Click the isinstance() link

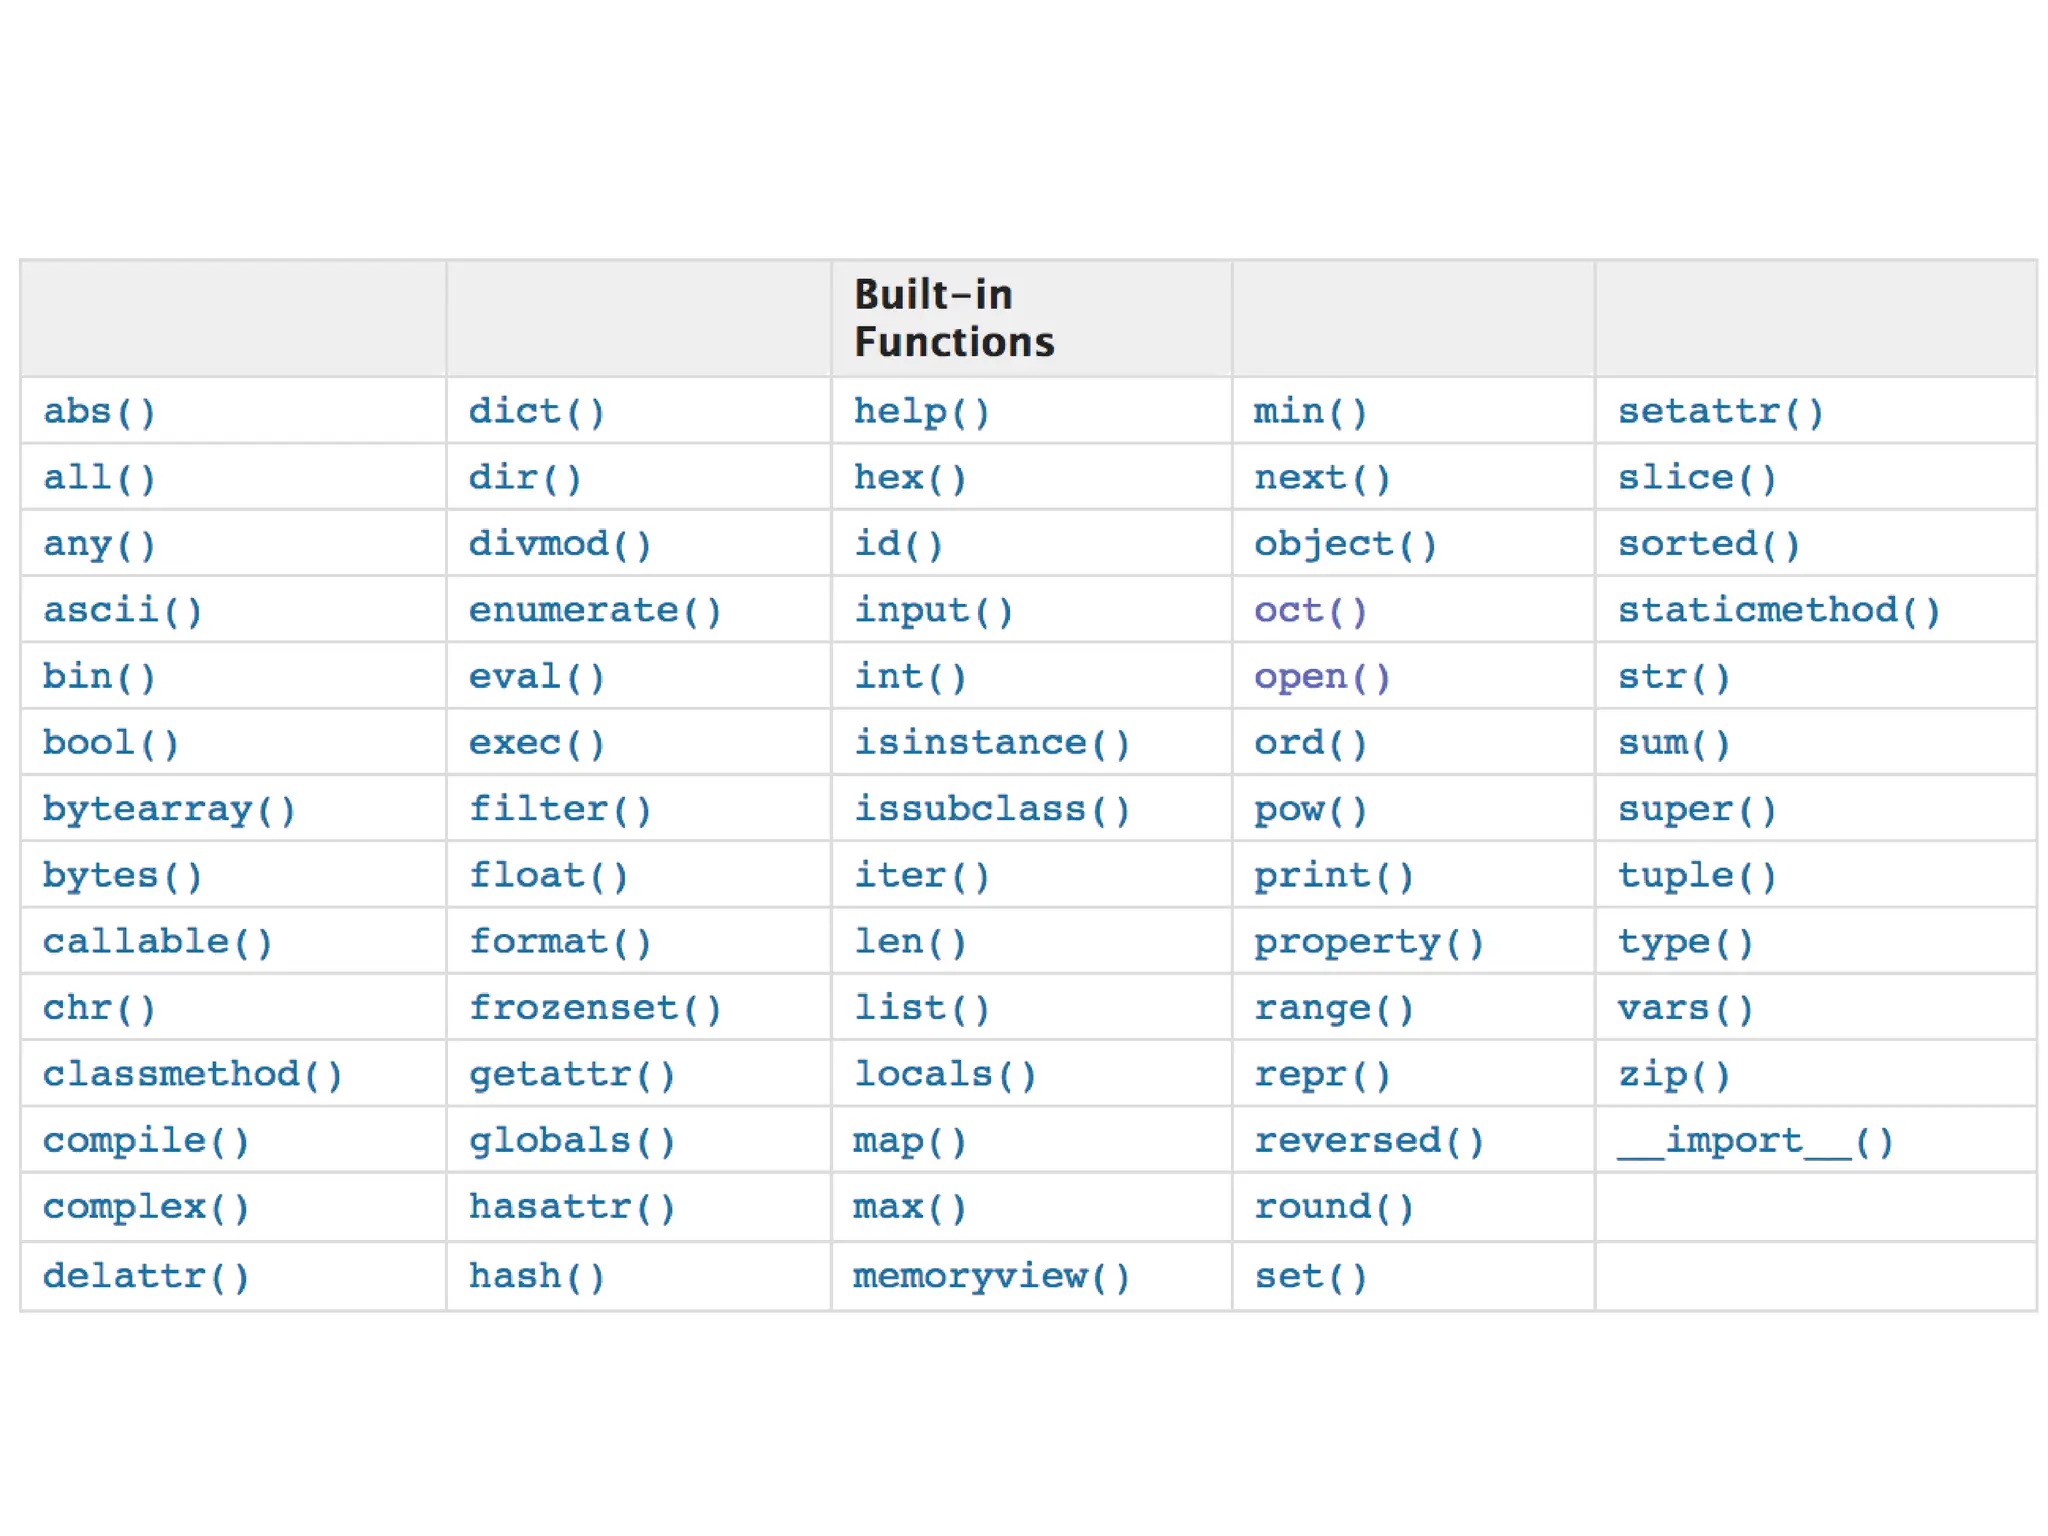(x=991, y=743)
